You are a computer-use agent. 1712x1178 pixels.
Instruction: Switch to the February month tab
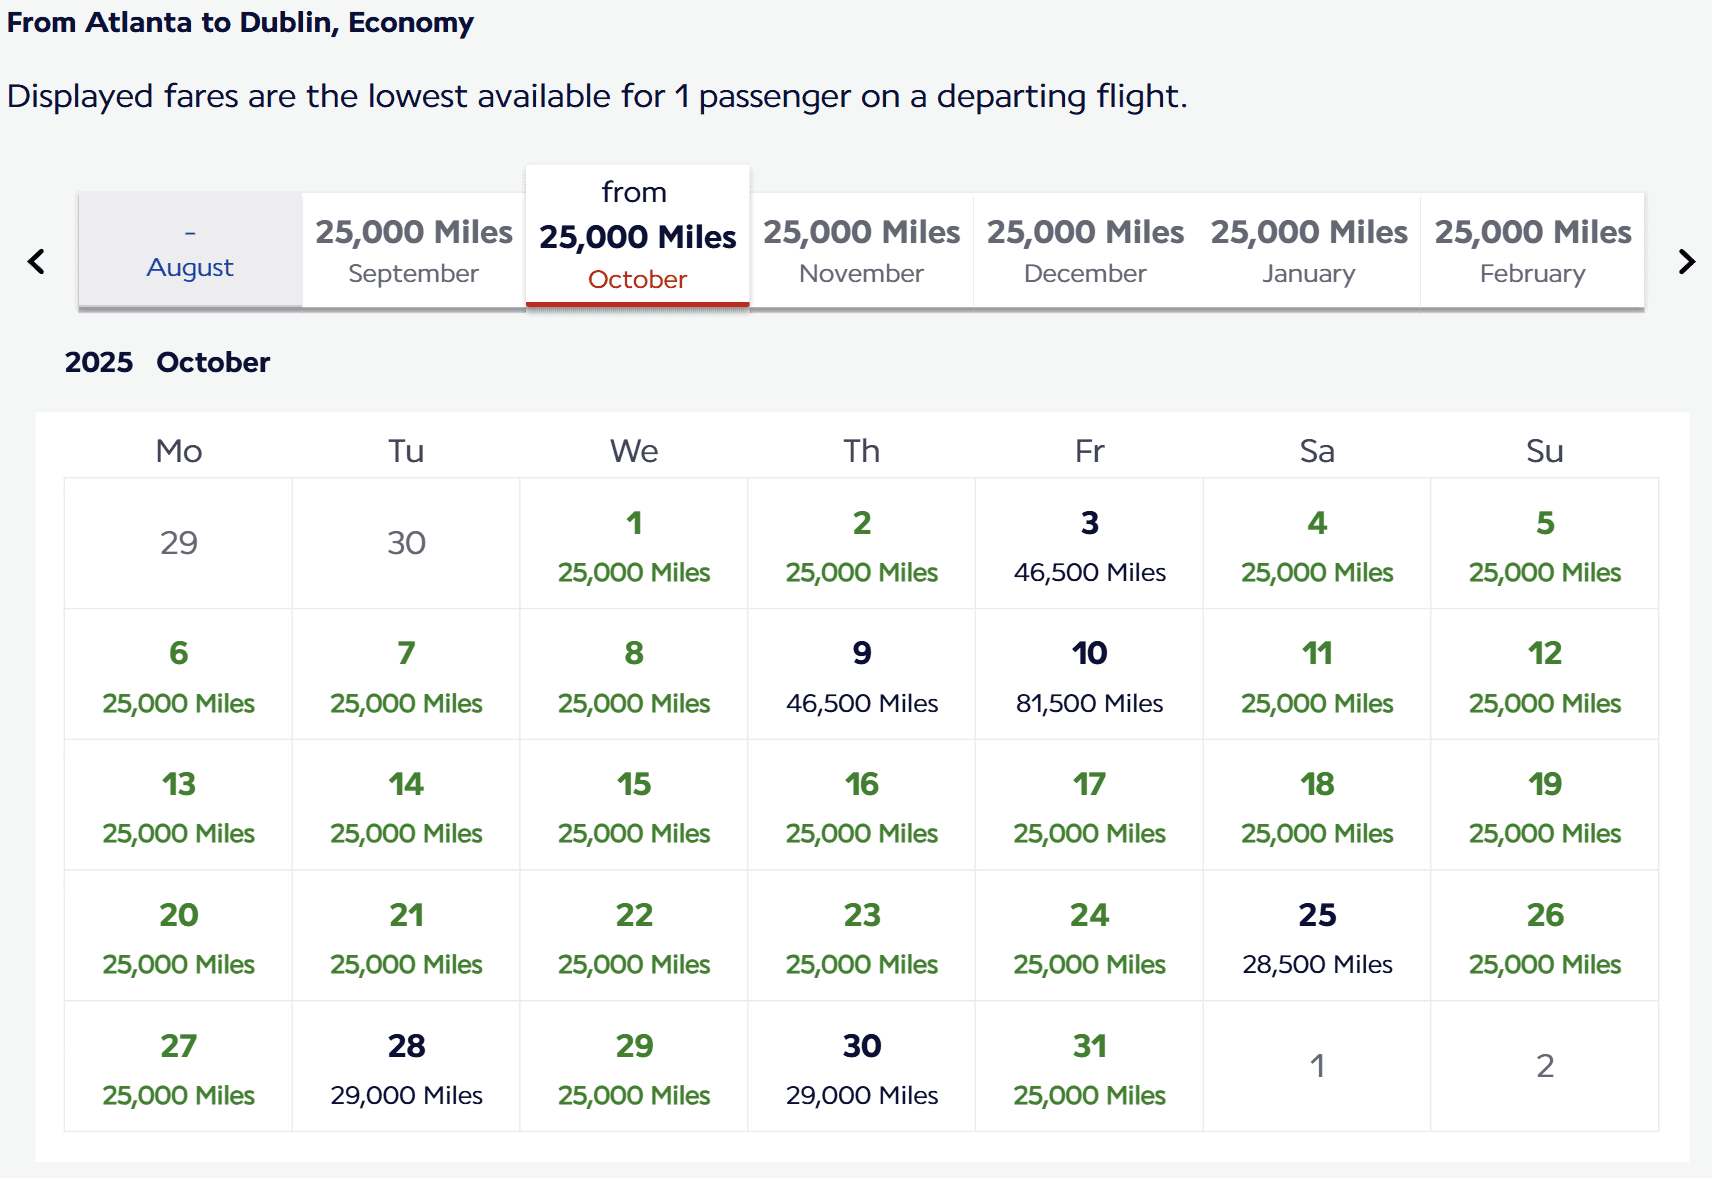1533,250
